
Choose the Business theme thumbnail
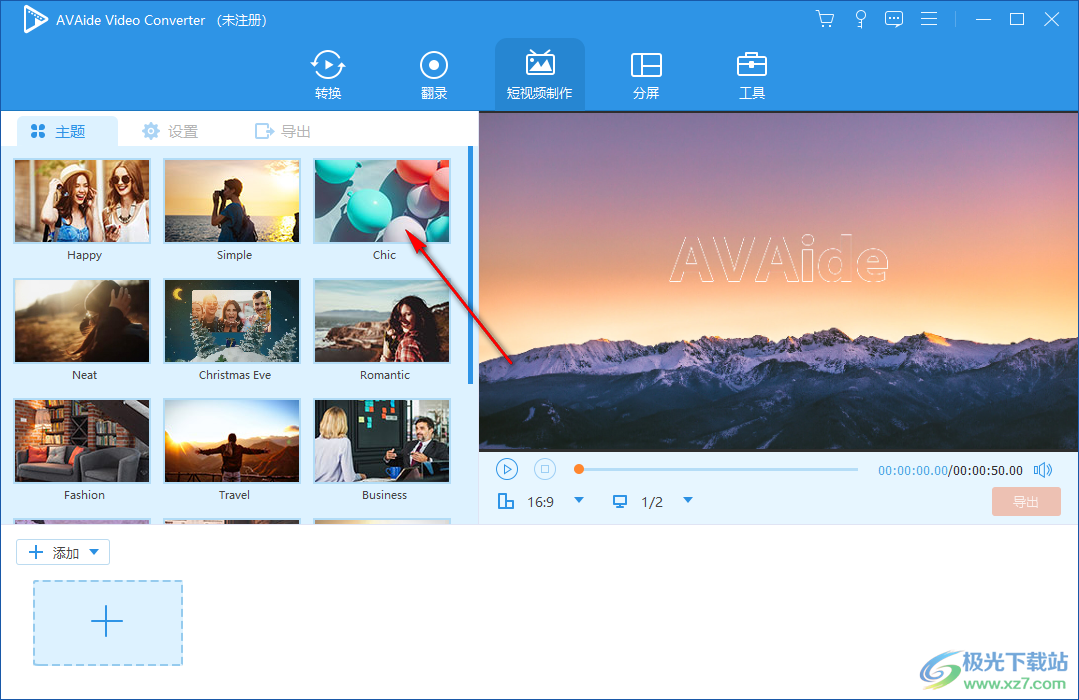coord(382,441)
